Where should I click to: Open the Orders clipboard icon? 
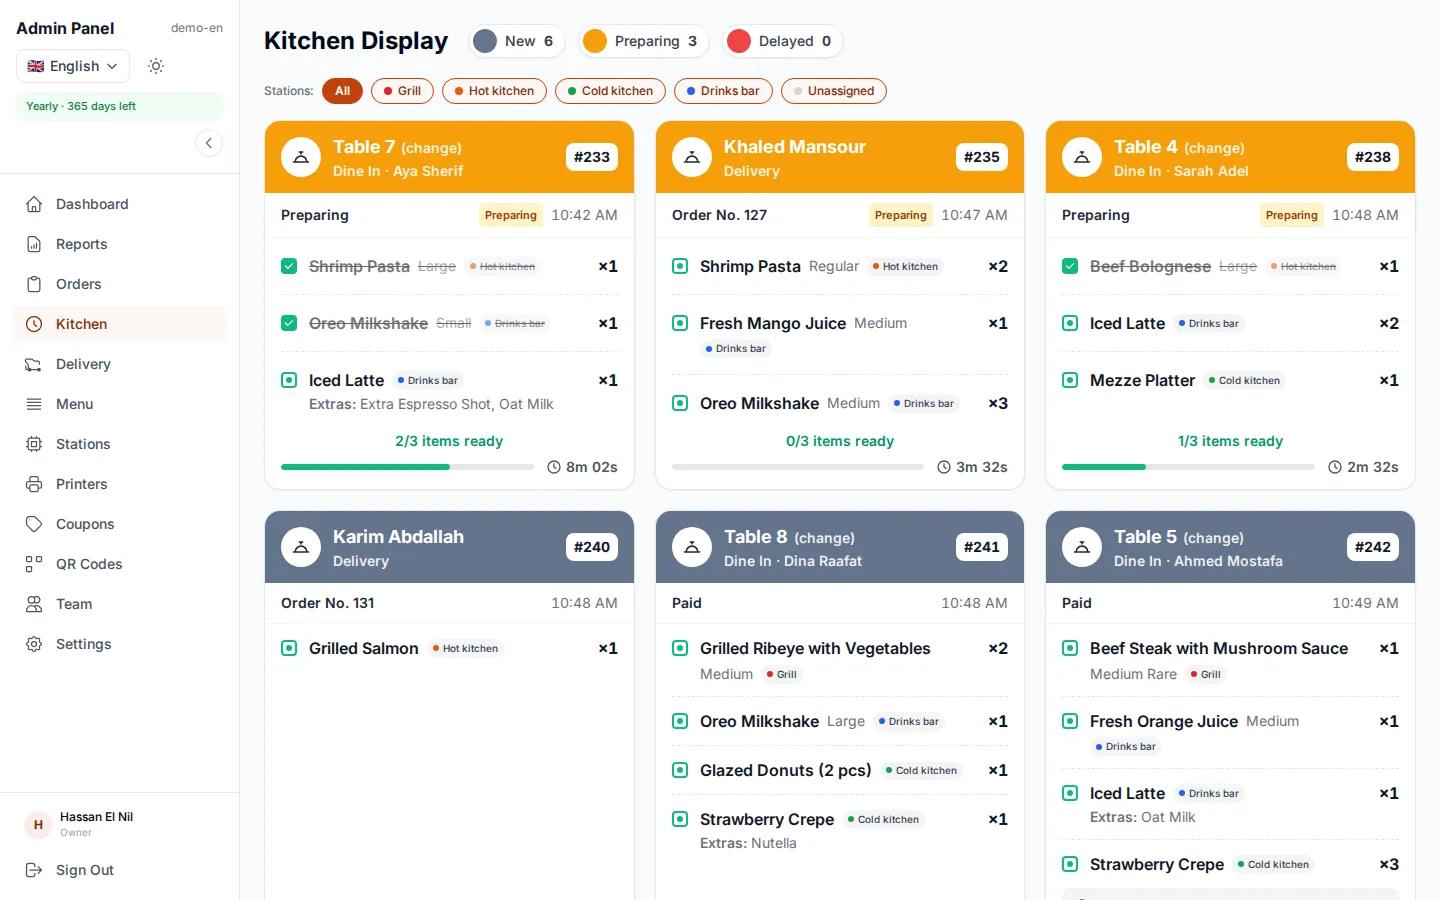click(34, 284)
